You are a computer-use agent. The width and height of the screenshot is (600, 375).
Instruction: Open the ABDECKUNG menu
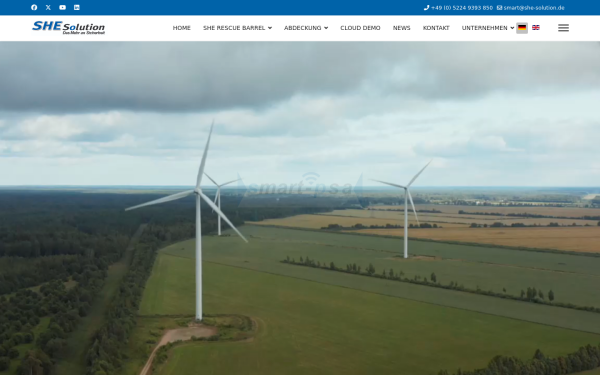pyautogui.click(x=302, y=28)
